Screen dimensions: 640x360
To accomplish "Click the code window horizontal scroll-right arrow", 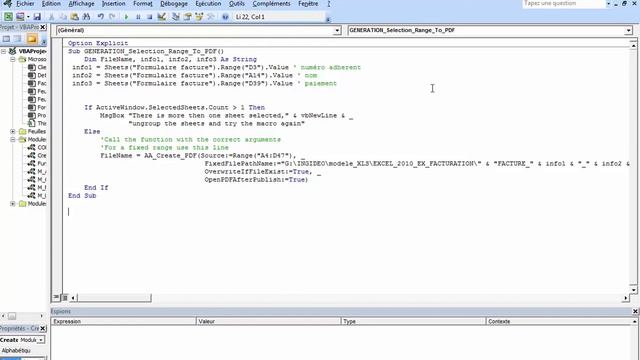I will click(x=626, y=298).
